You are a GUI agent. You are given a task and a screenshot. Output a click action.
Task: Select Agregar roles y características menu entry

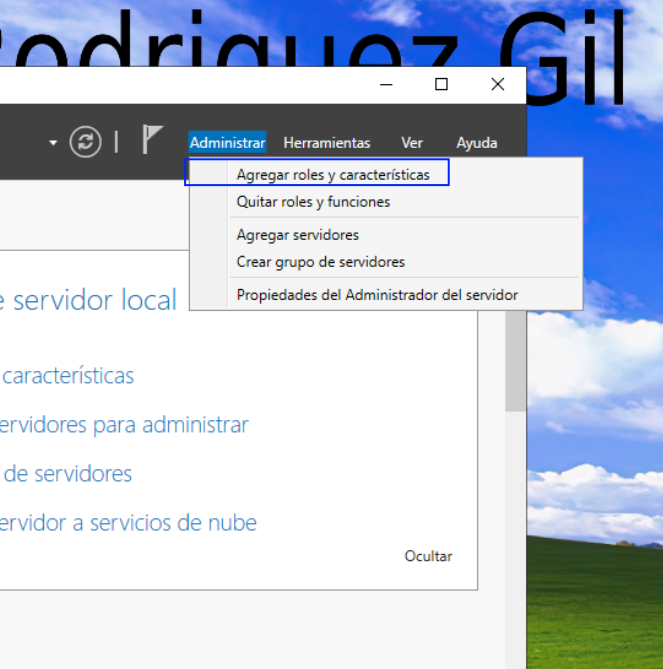coord(333,175)
